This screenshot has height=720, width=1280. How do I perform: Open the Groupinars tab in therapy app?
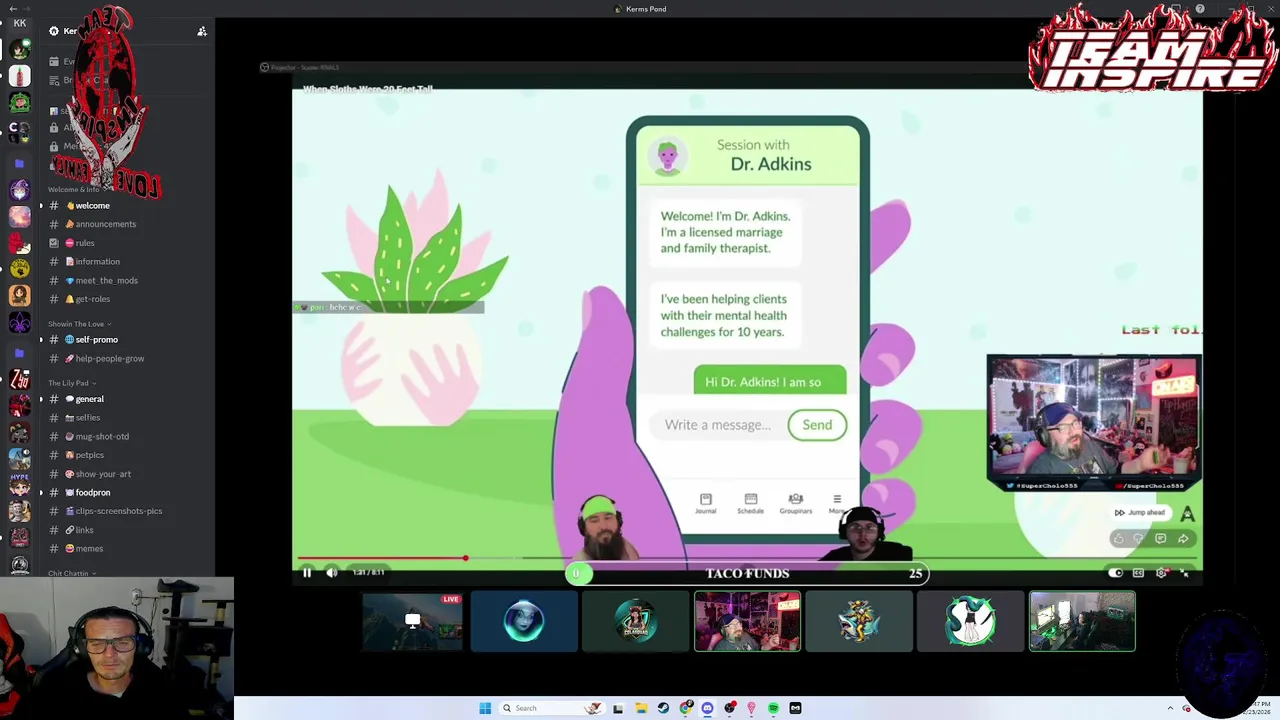(796, 503)
